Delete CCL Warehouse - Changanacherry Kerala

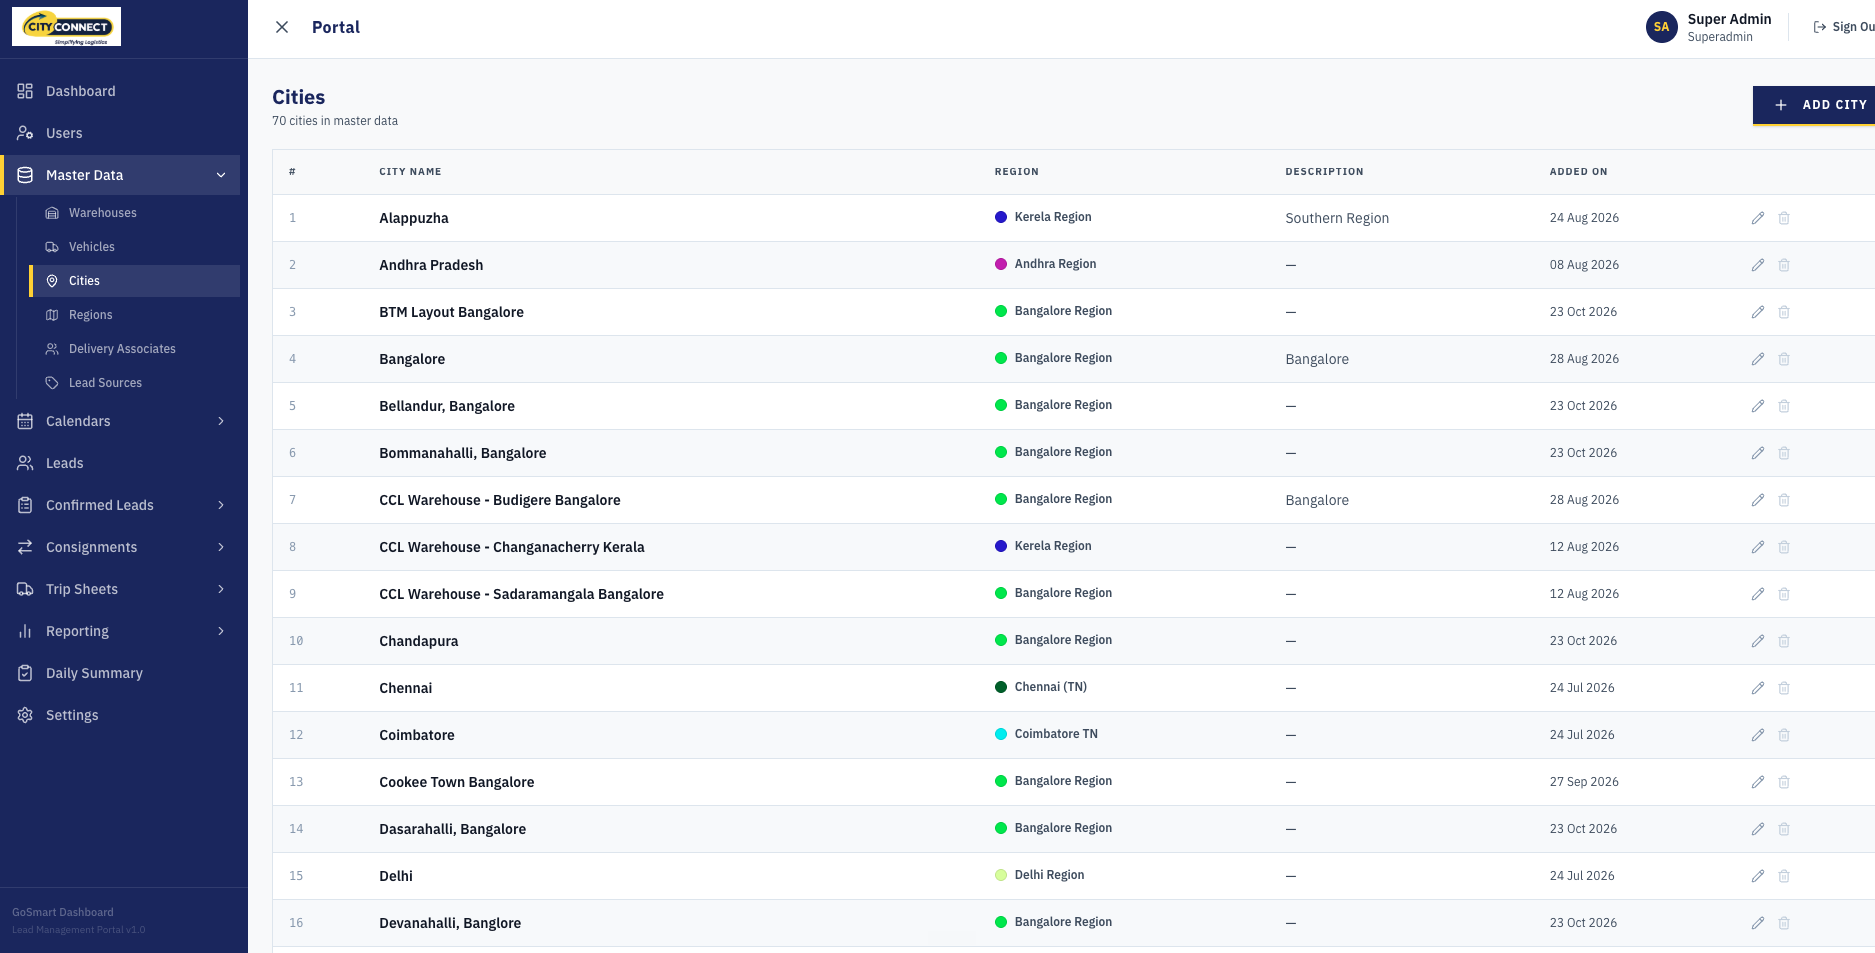[x=1784, y=547]
